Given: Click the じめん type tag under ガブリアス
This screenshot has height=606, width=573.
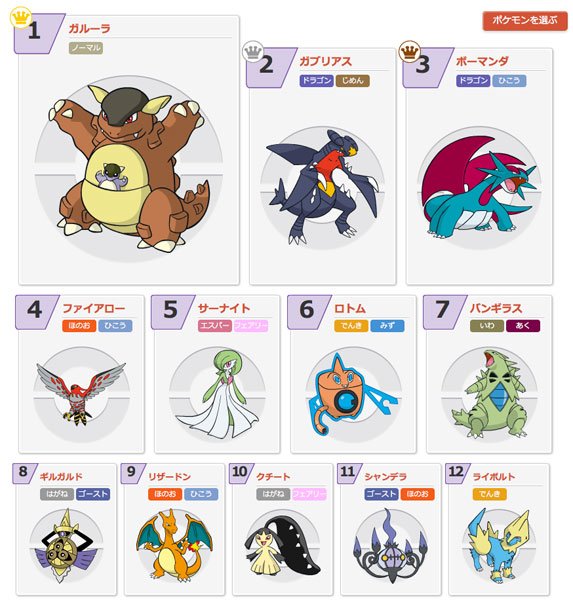Looking at the screenshot, I should [353, 80].
